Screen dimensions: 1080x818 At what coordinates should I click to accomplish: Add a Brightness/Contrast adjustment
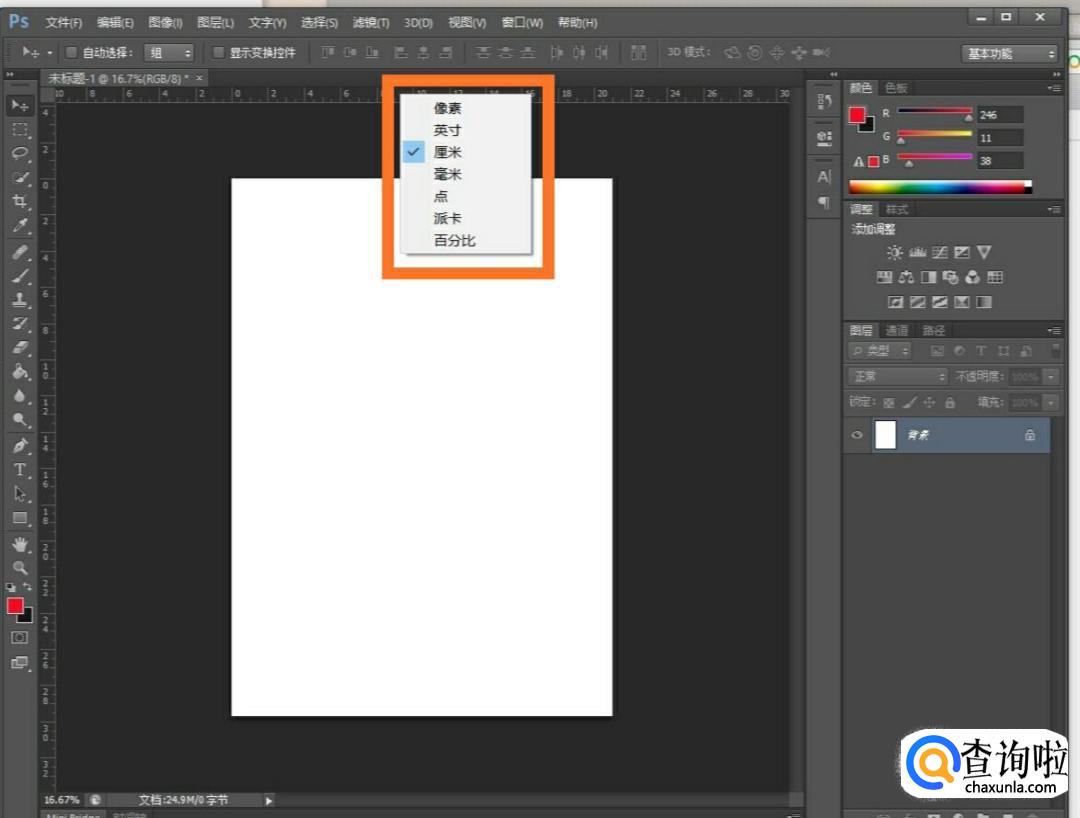pyautogui.click(x=894, y=253)
